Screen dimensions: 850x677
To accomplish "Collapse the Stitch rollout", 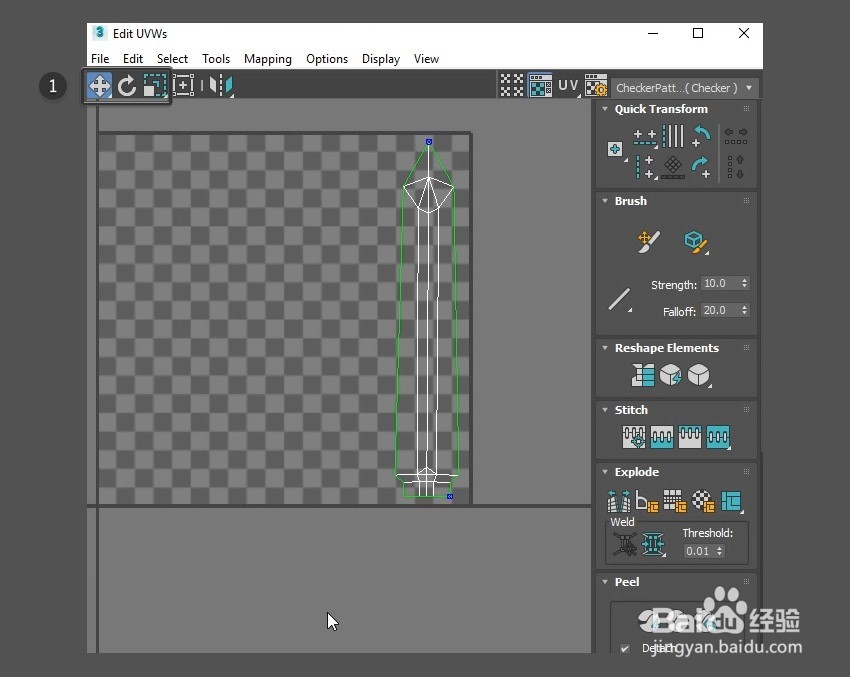I will point(605,410).
